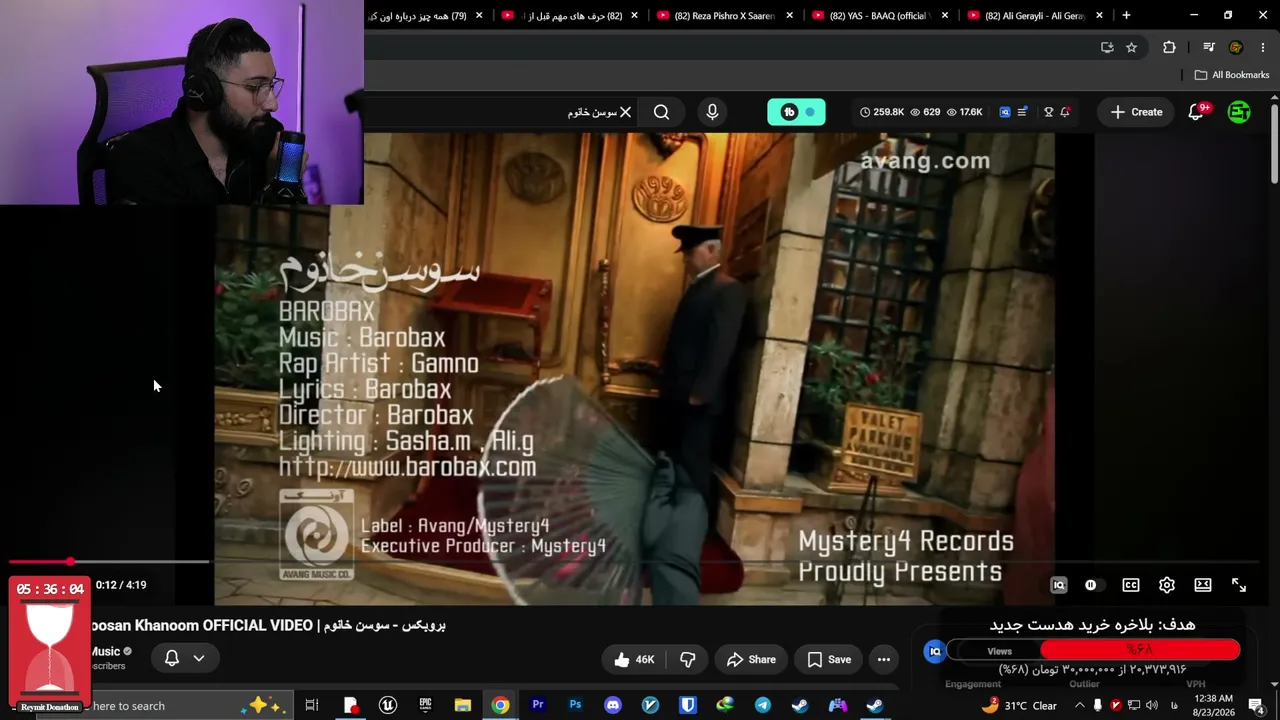The image size is (1280, 720).
Task: Open Premiere Pro from the taskbar
Action: 538,705
